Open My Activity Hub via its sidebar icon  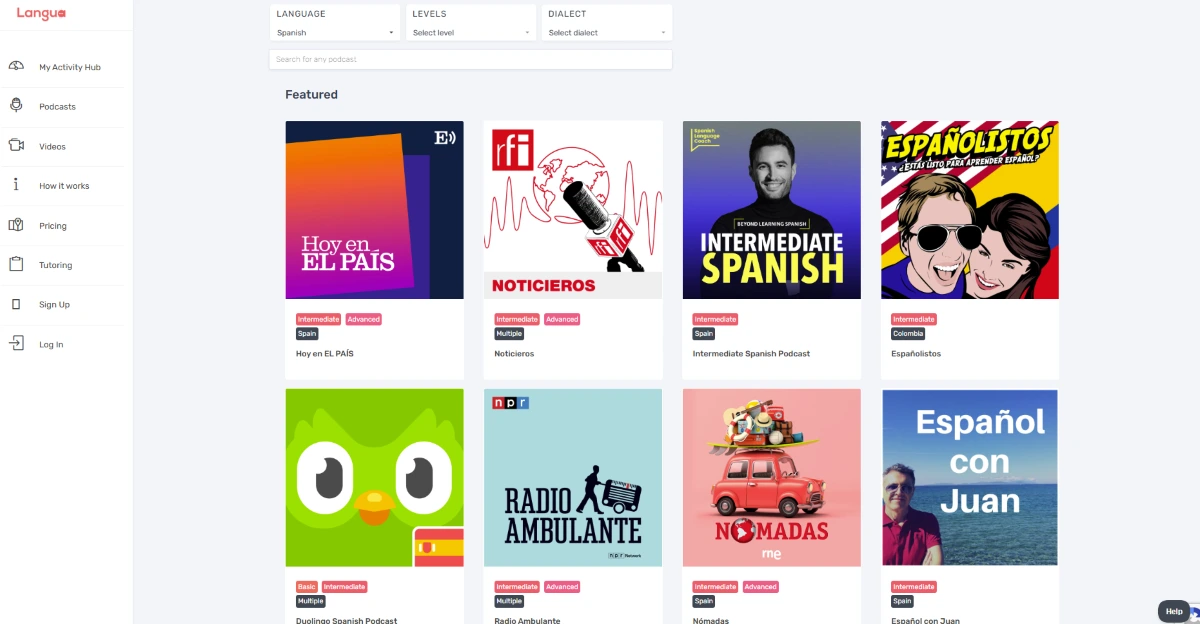(16, 67)
